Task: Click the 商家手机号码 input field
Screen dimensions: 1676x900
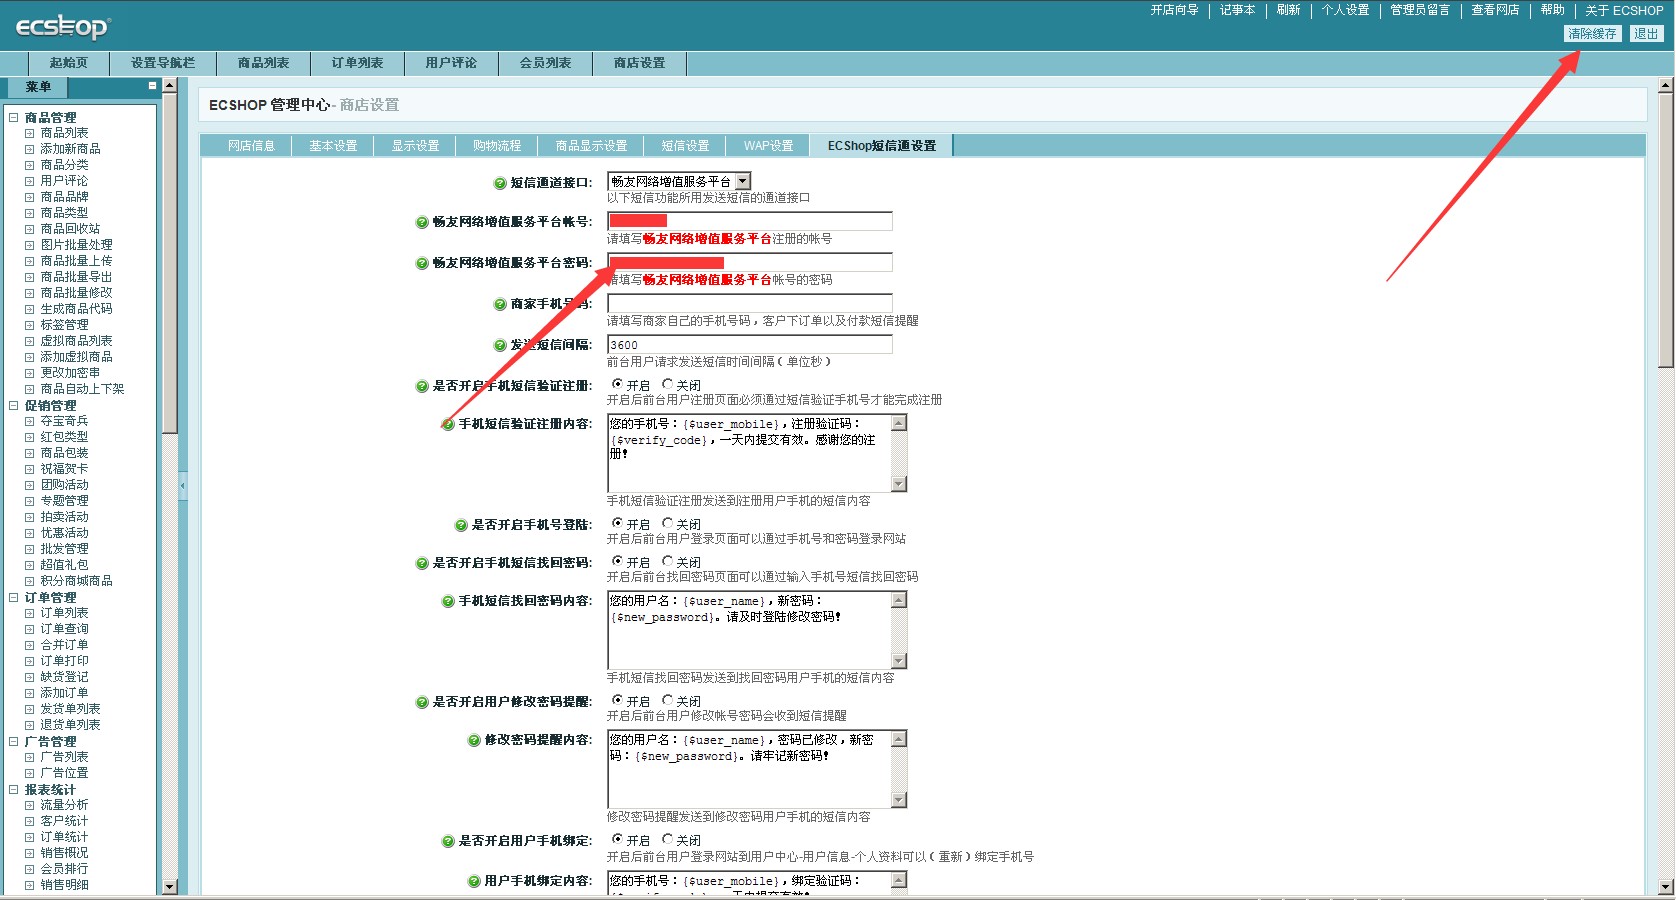Action: coord(749,304)
